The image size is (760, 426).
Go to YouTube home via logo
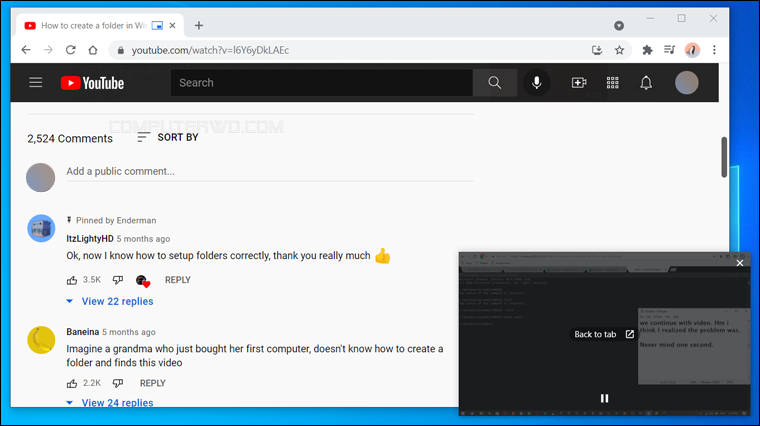coord(93,83)
